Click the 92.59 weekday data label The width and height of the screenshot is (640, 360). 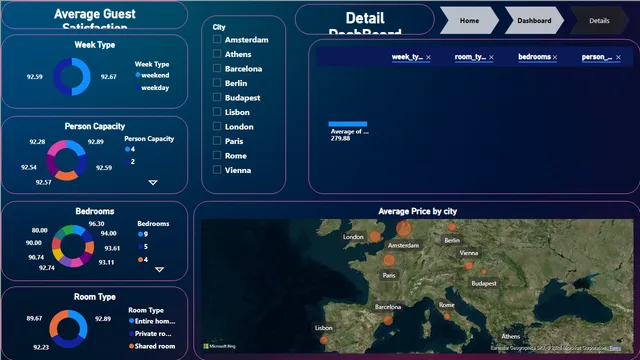tap(35, 76)
